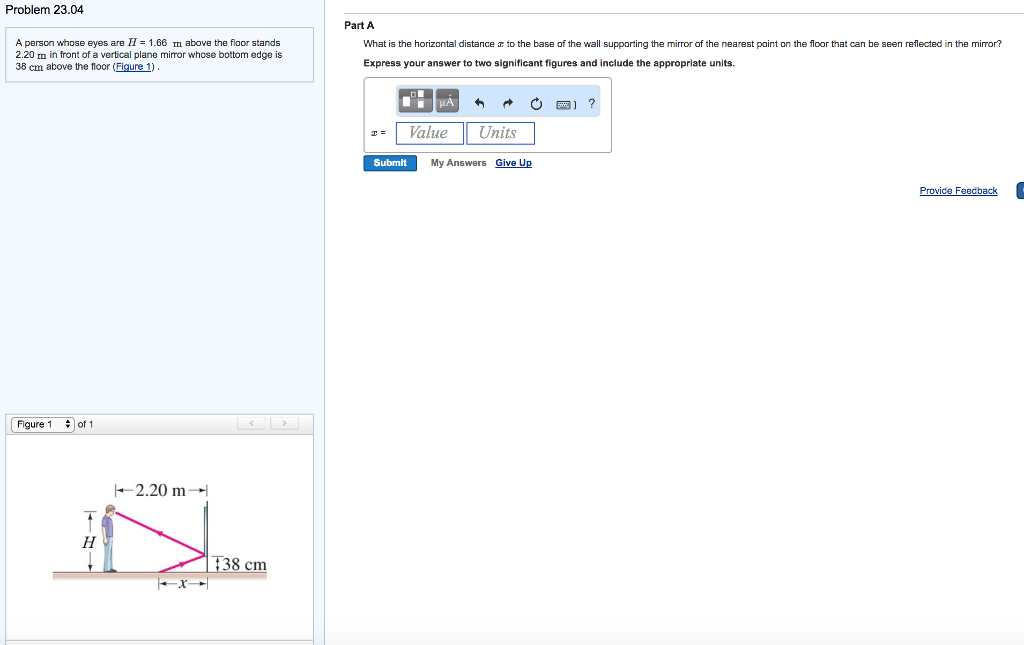Advance to next figure with right arrow
Viewport: 1024px width, 645px height.
coord(284,423)
